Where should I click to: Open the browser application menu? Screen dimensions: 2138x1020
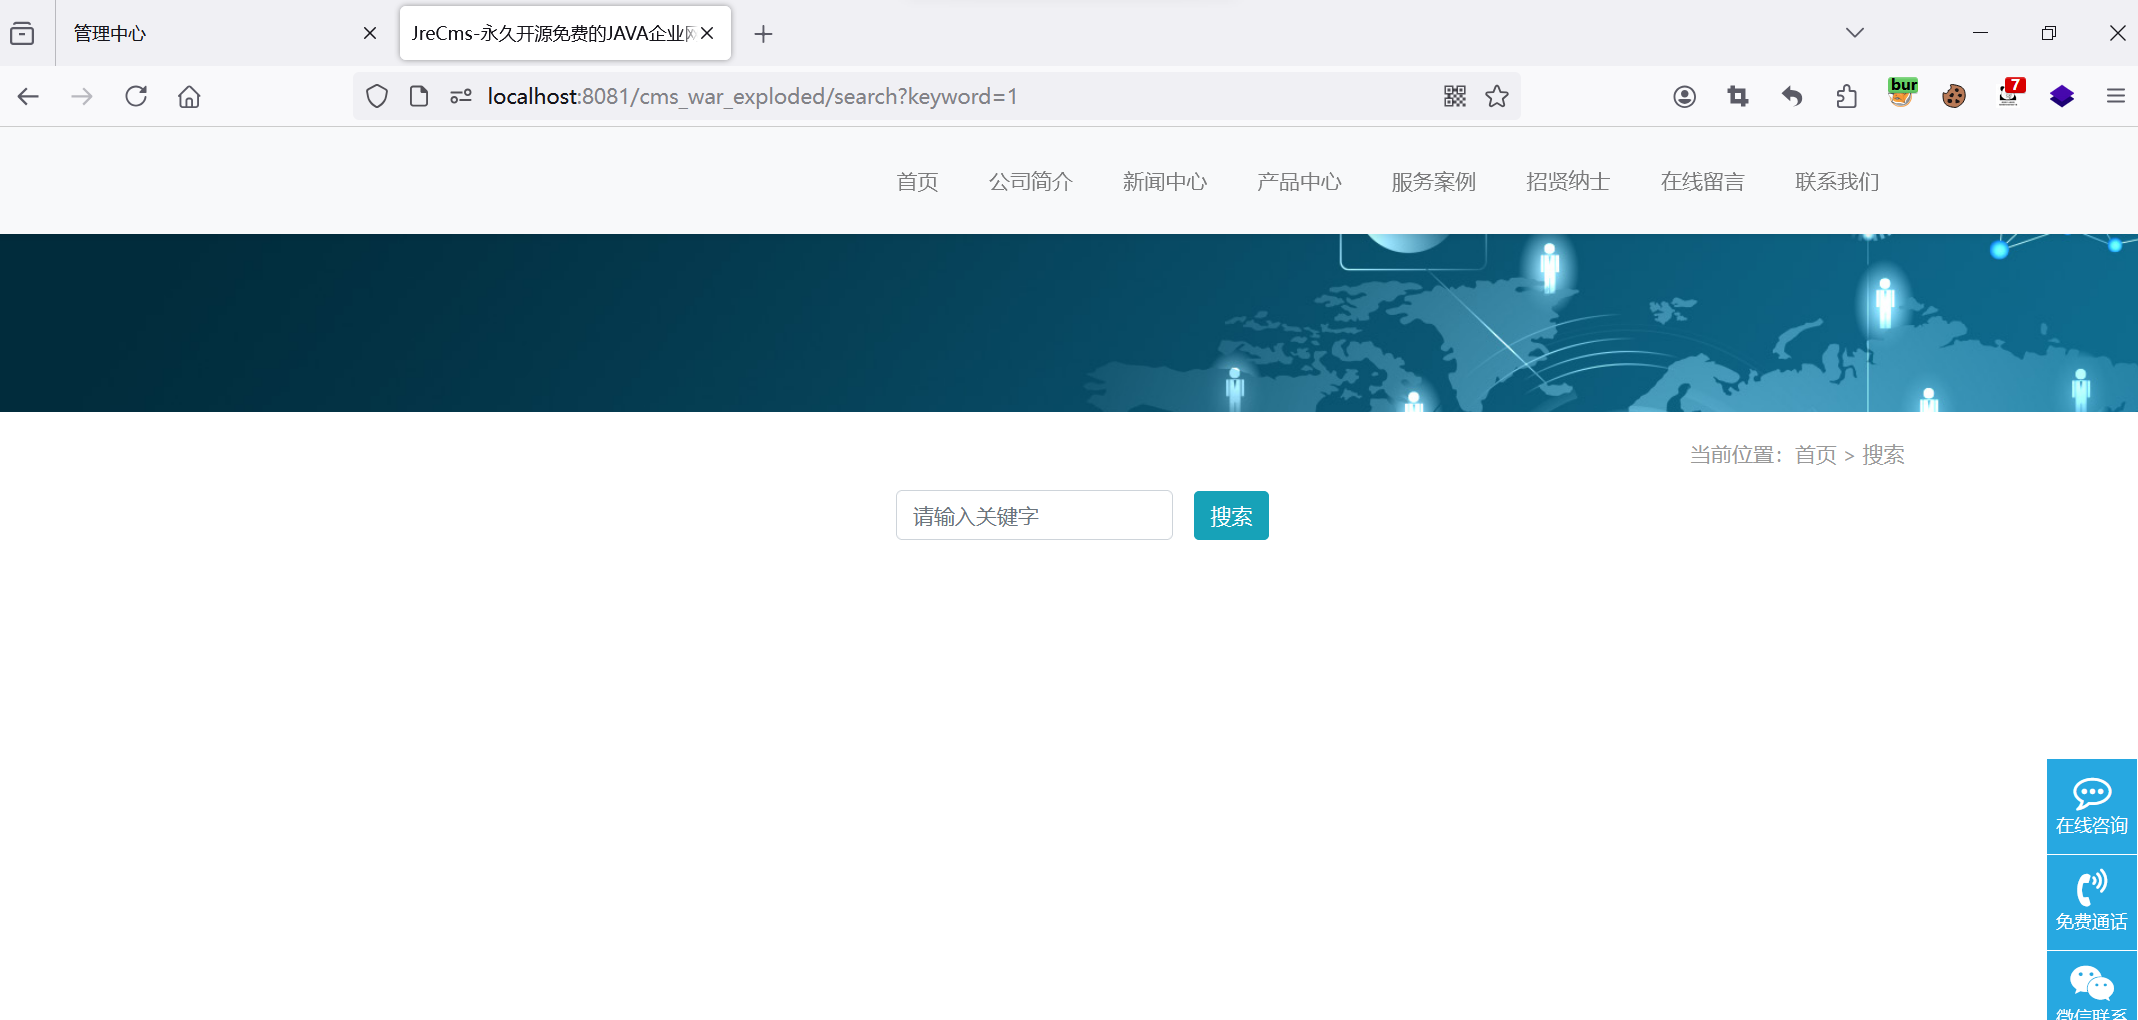[2116, 96]
